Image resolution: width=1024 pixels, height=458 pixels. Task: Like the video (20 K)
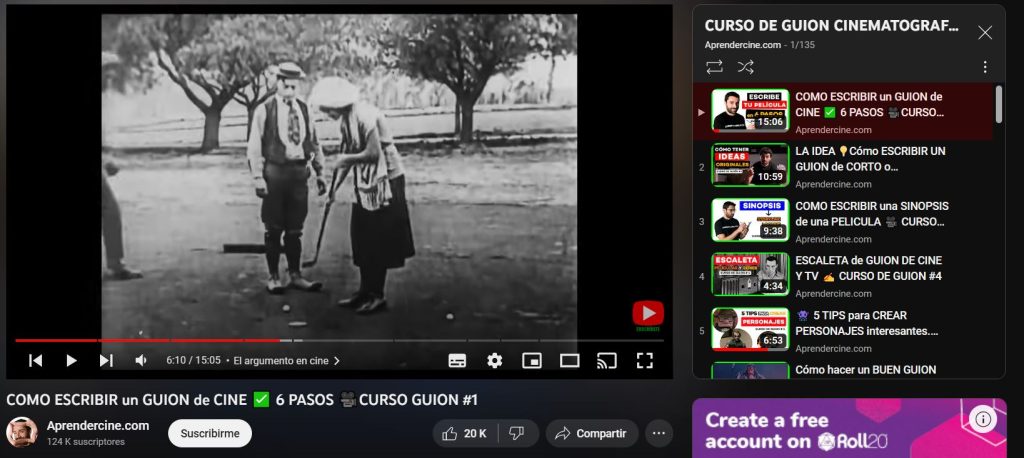coord(464,433)
